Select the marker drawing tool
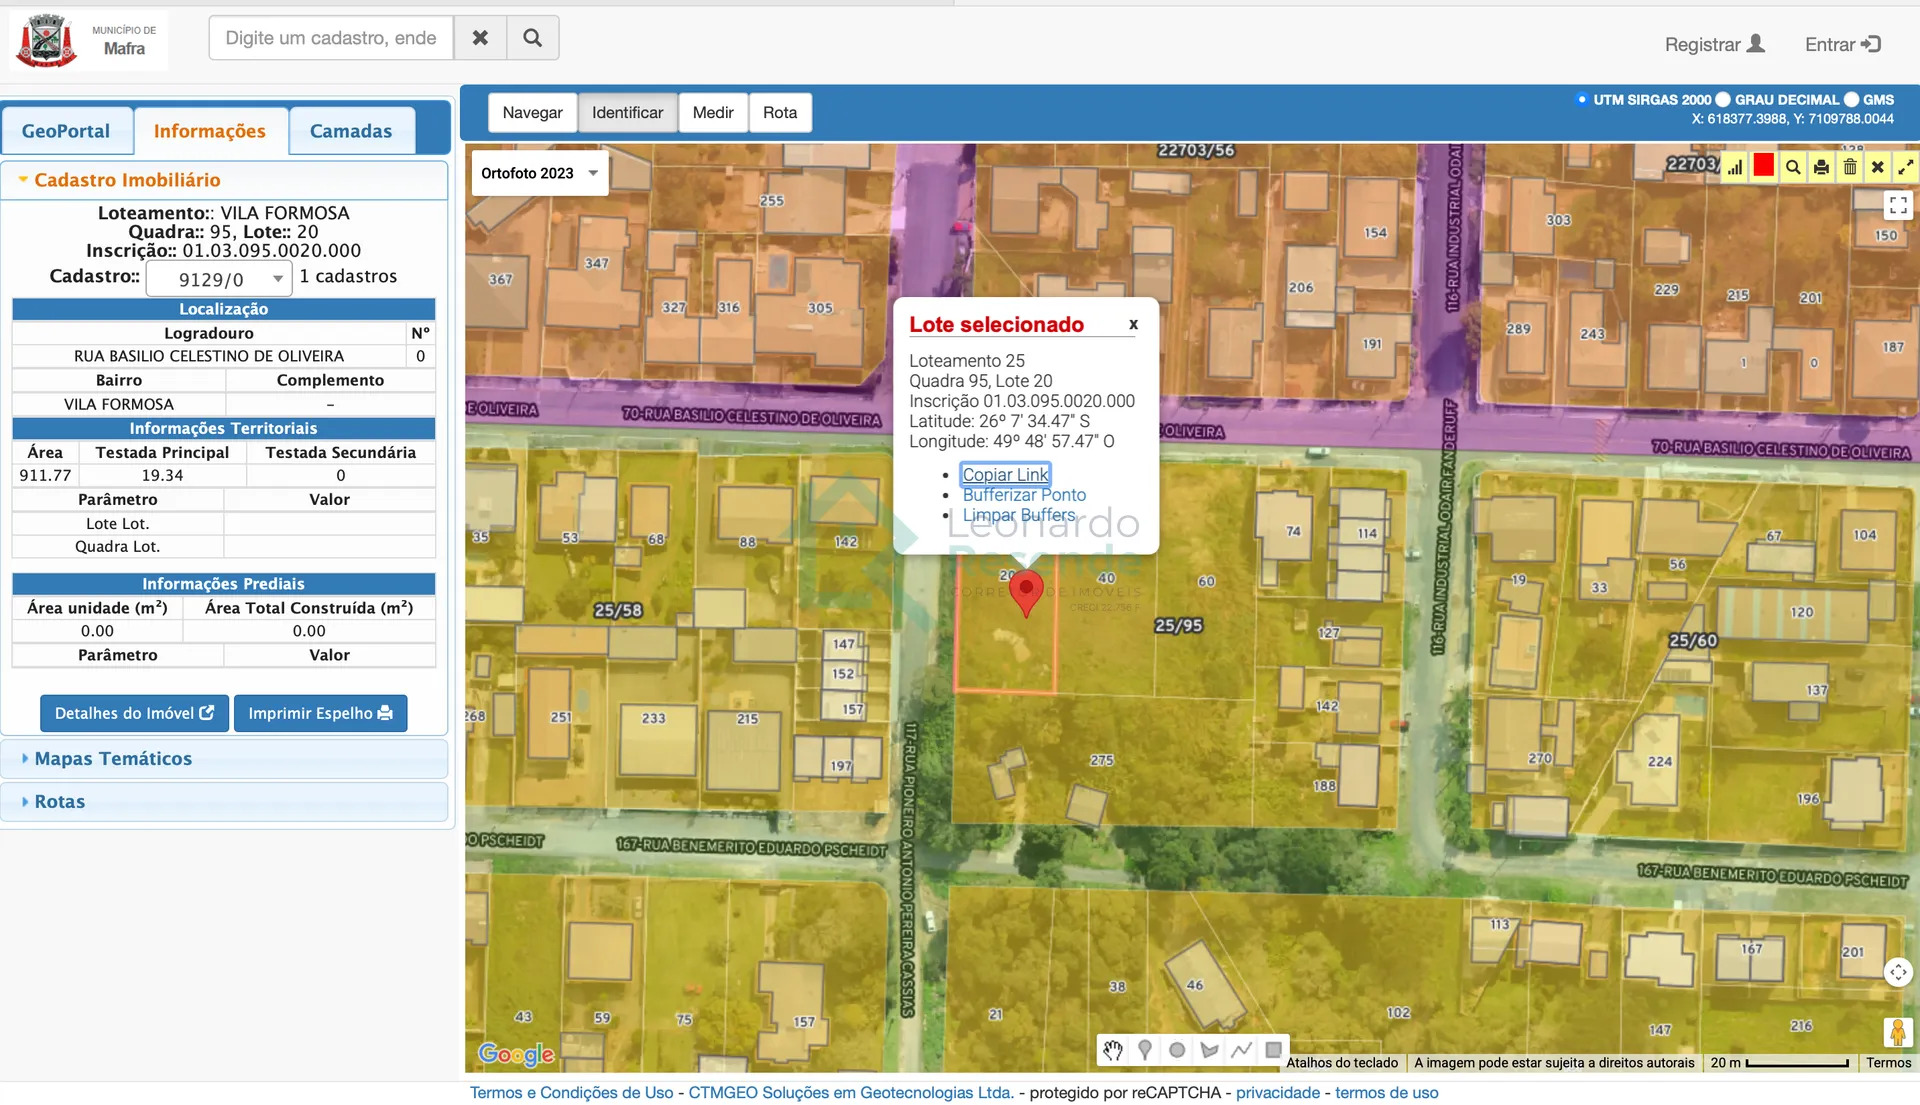Image resolution: width=1920 pixels, height=1105 pixels. pos(1145,1050)
